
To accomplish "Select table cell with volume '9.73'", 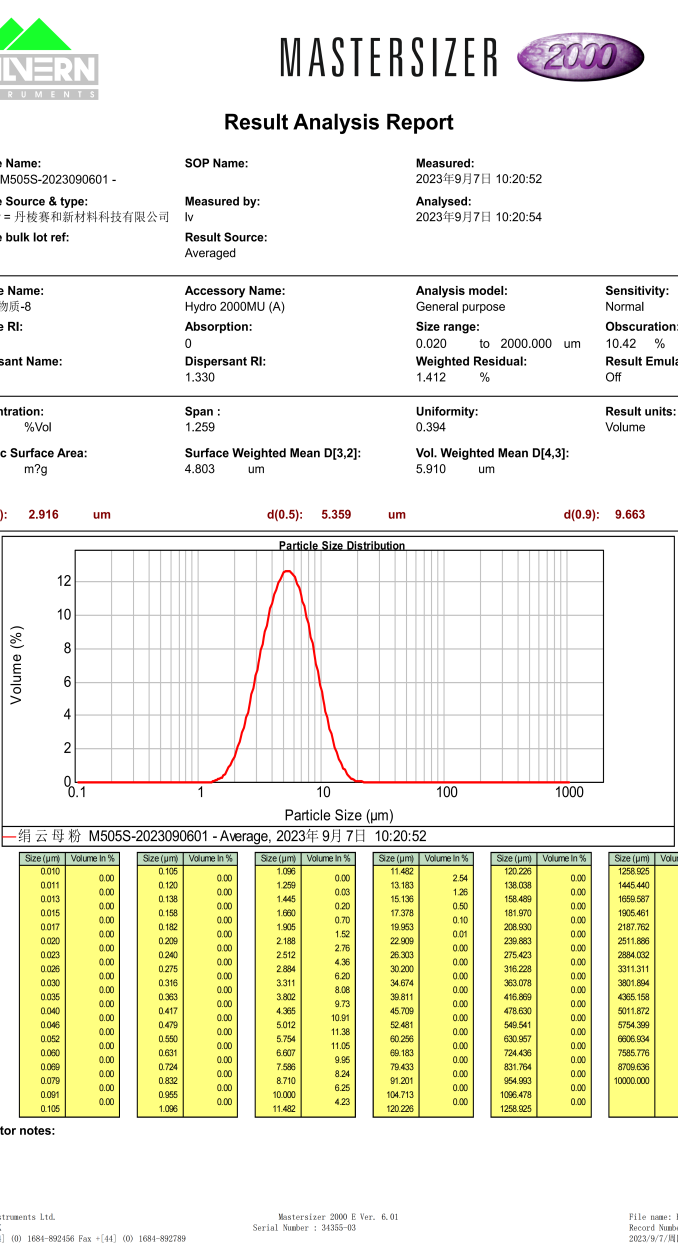I will pos(342,1004).
